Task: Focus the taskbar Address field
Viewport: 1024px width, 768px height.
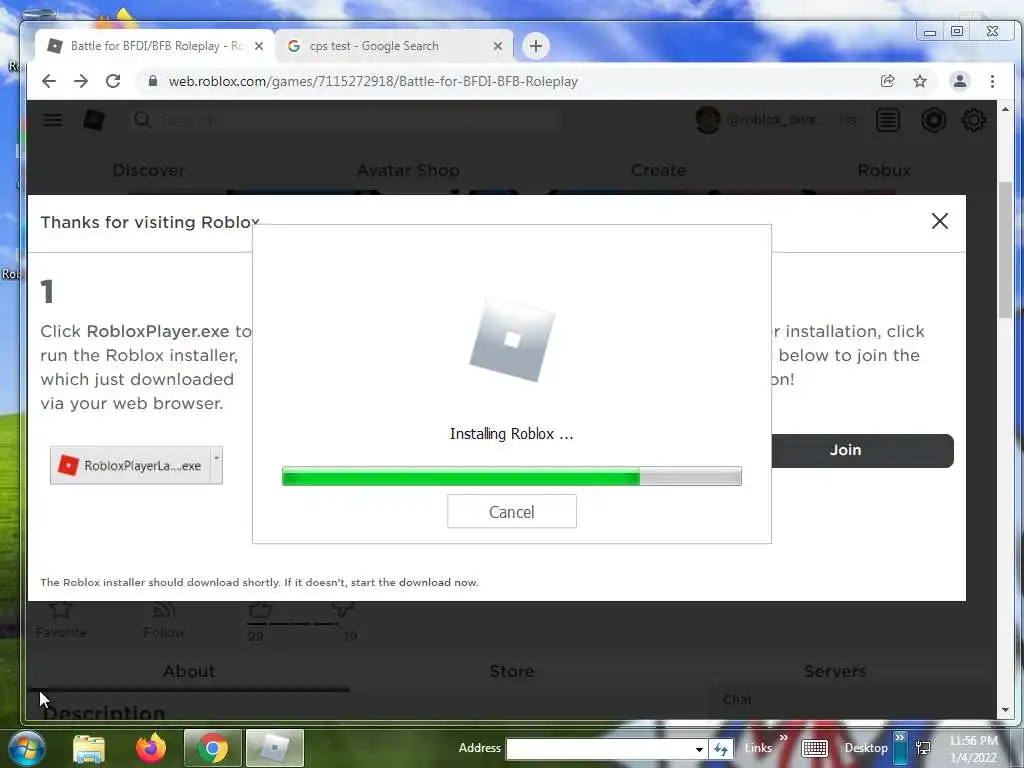Action: [x=599, y=748]
